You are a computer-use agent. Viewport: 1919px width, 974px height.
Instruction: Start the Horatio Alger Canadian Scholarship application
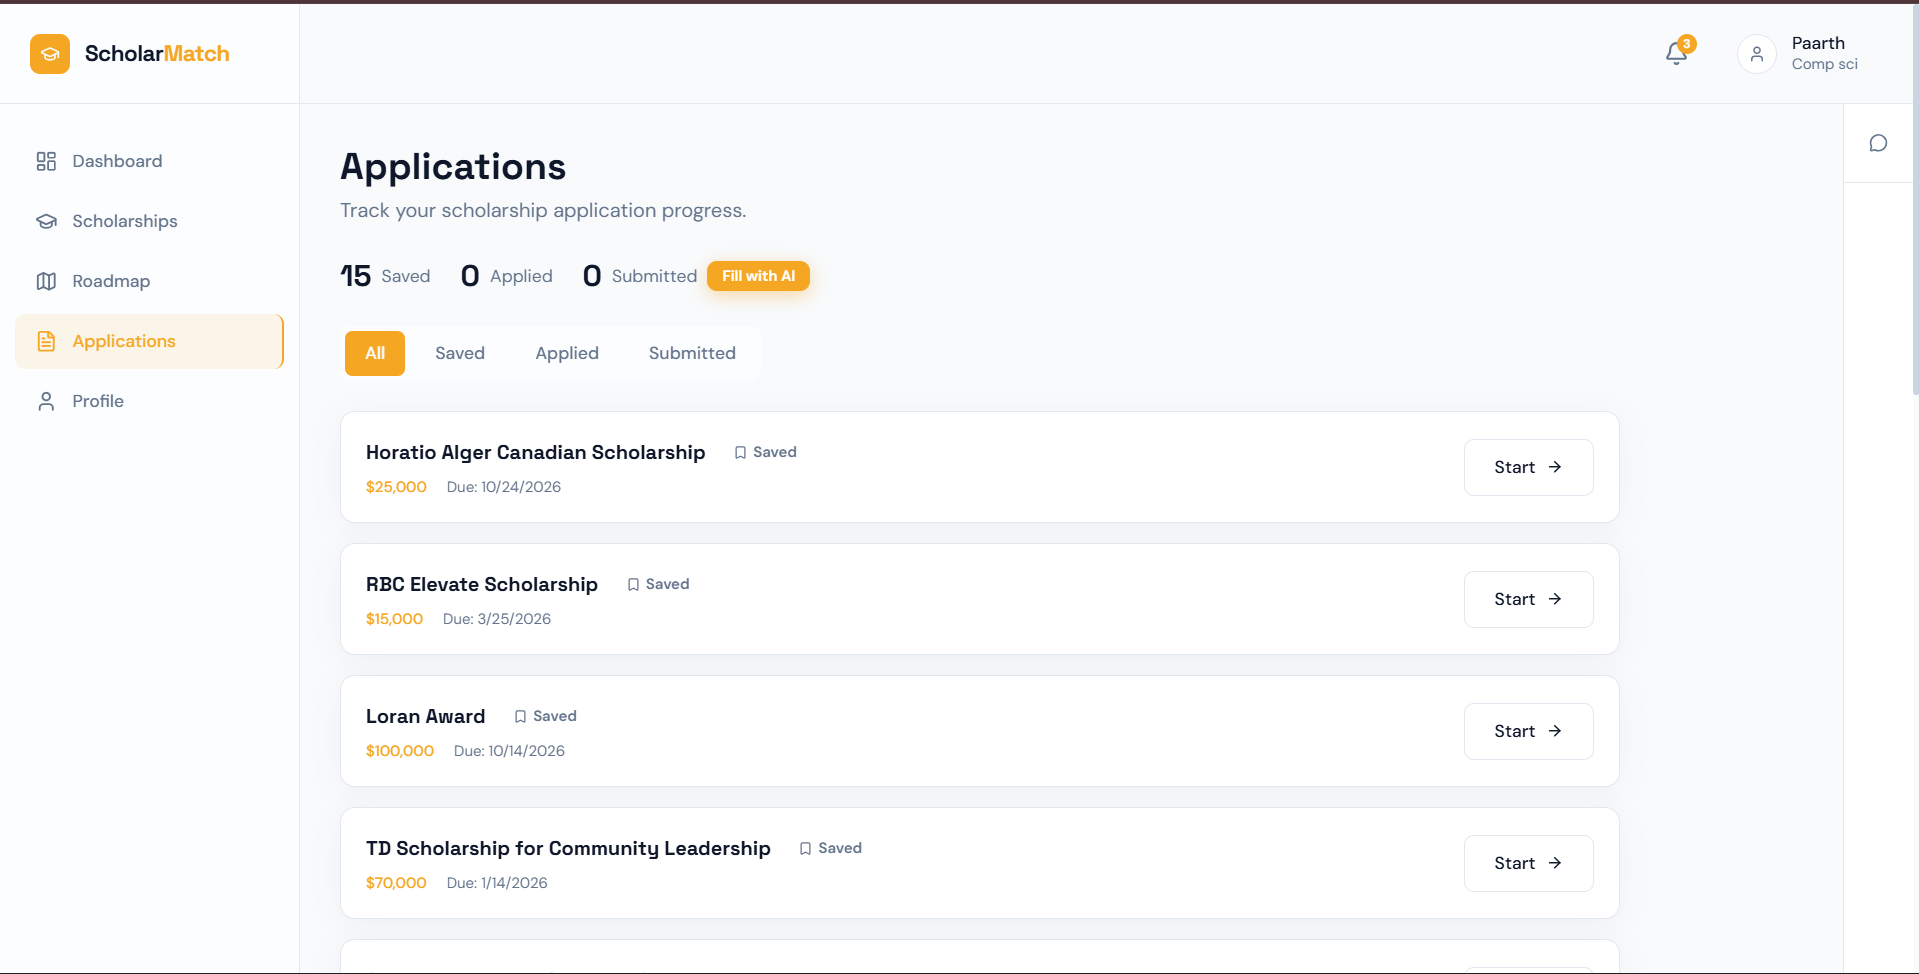tap(1528, 467)
